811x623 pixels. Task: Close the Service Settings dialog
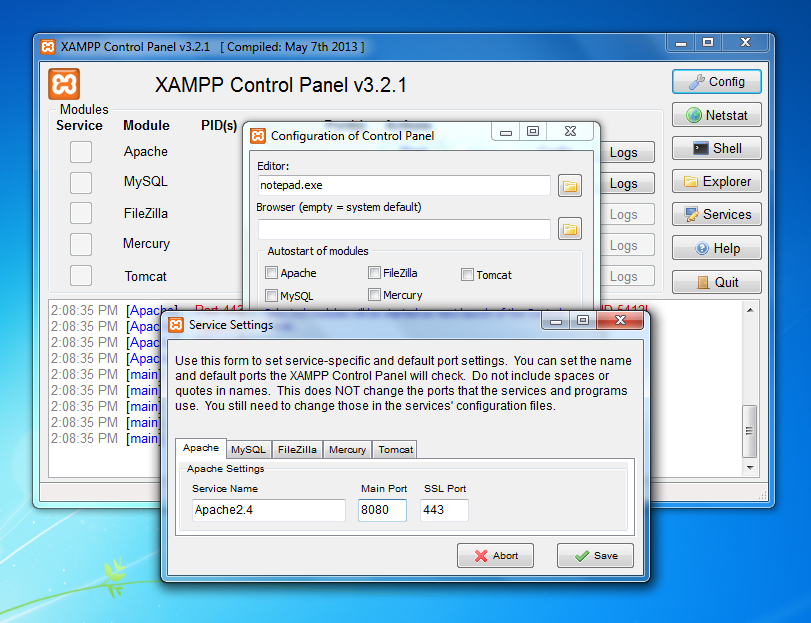pyautogui.click(x=620, y=320)
